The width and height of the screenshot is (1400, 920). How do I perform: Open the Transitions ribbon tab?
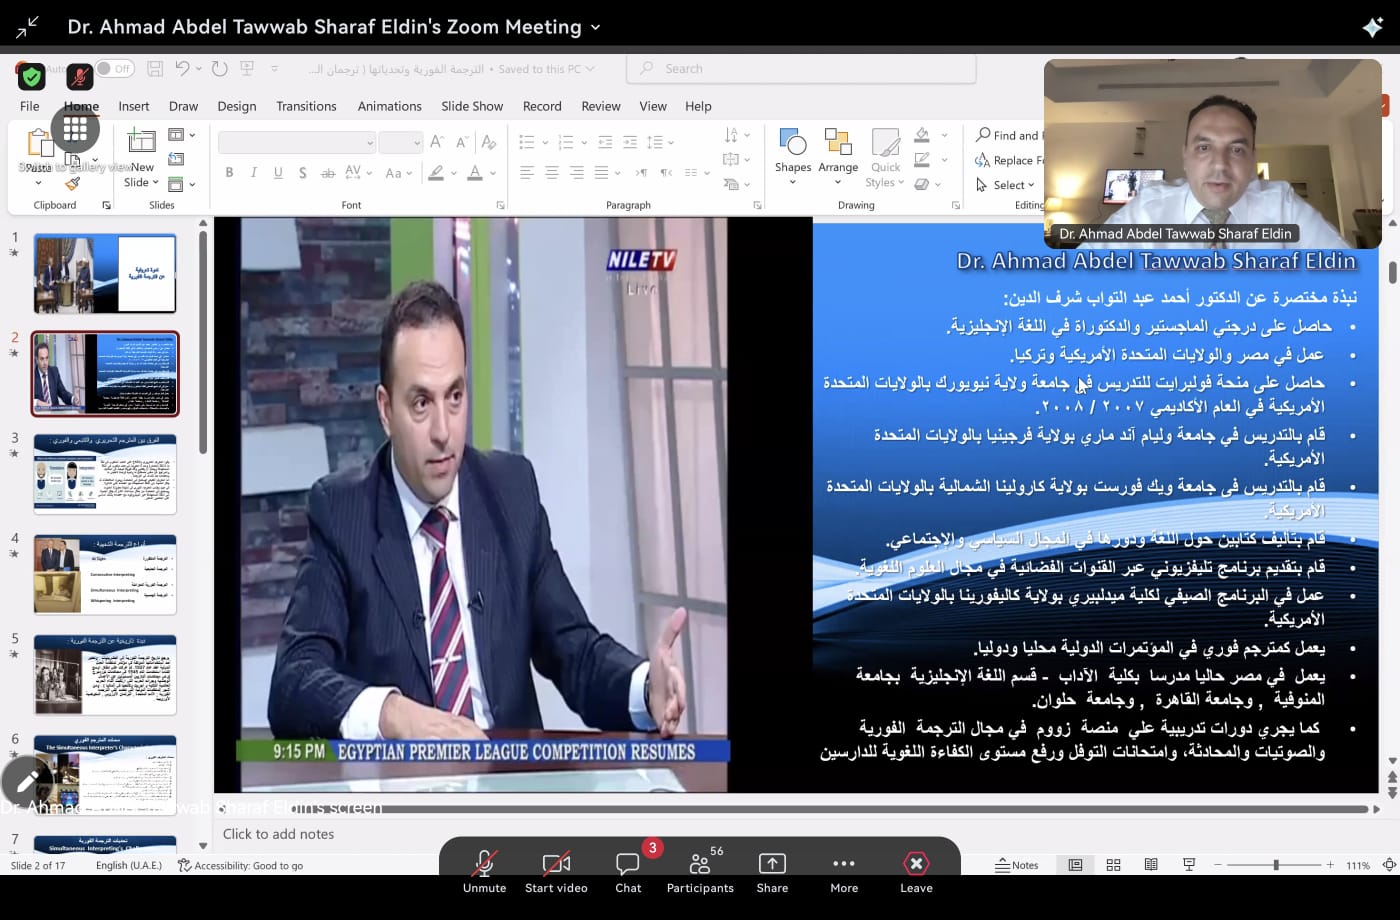(x=306, y=106)
